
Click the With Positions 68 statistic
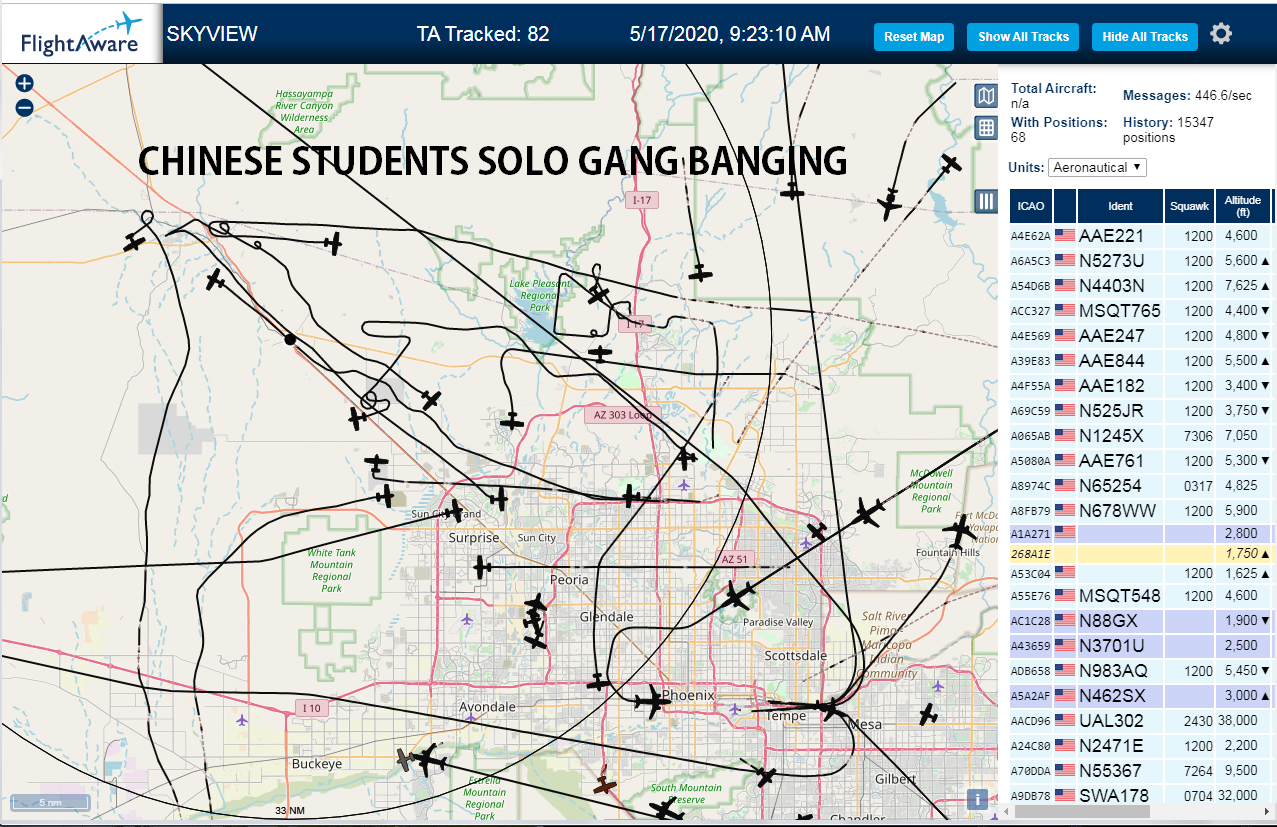click(1058, 129)
